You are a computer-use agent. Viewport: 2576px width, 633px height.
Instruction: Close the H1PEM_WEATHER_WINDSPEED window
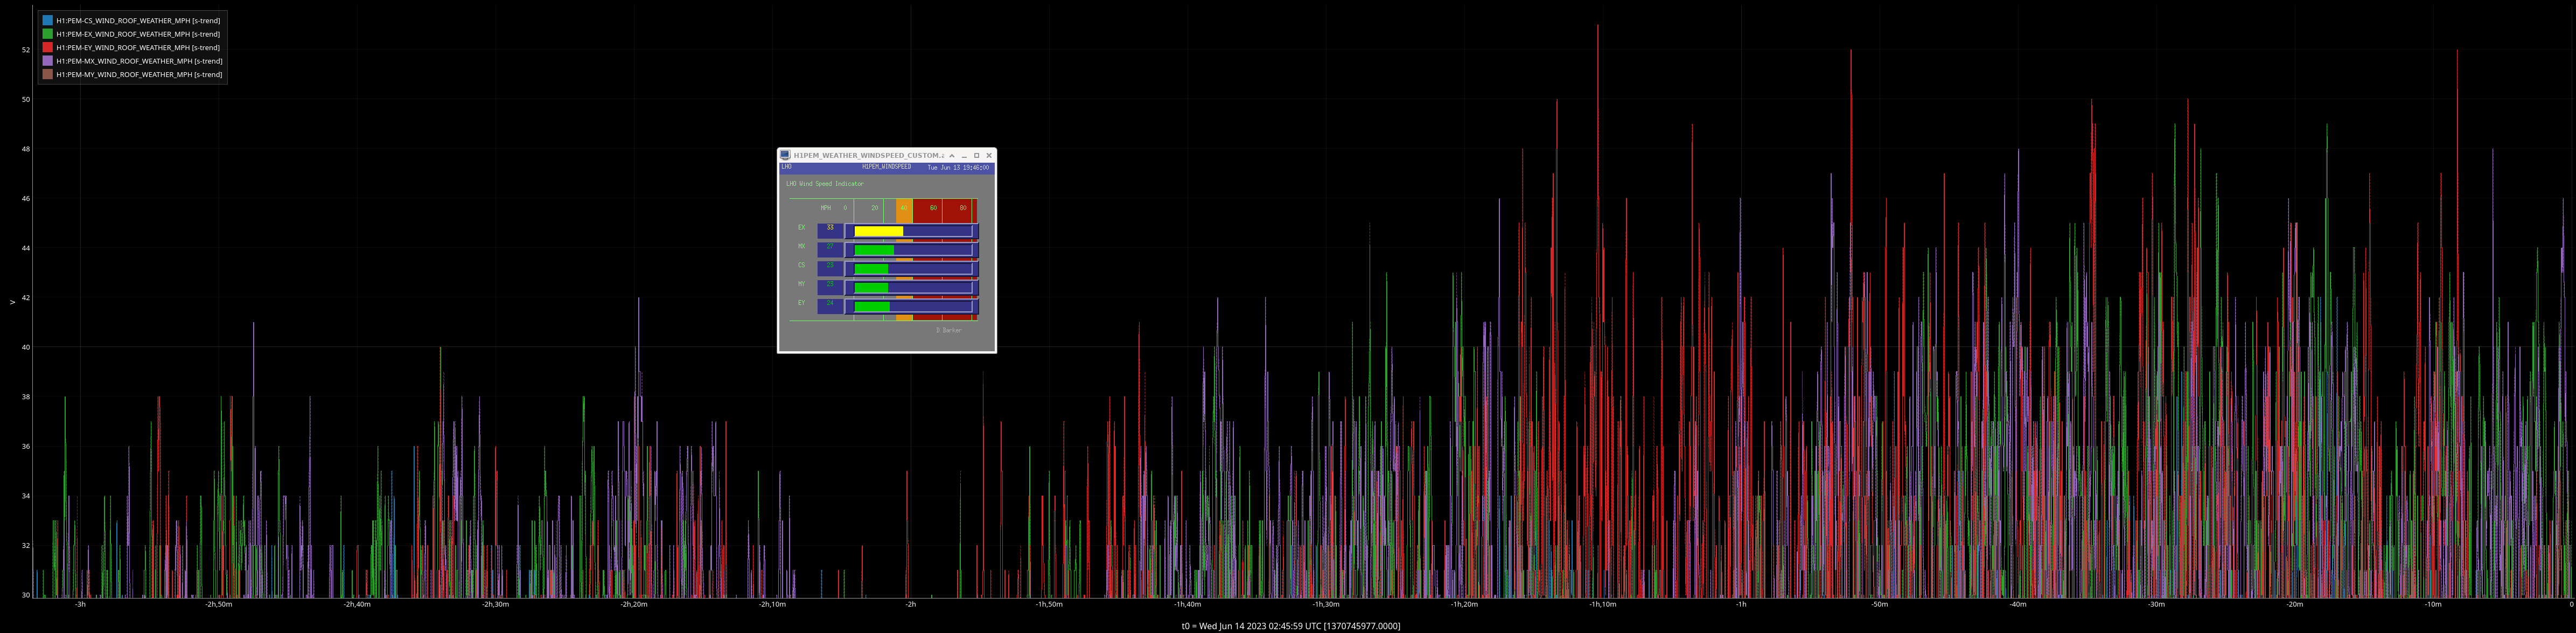(989, 155)
